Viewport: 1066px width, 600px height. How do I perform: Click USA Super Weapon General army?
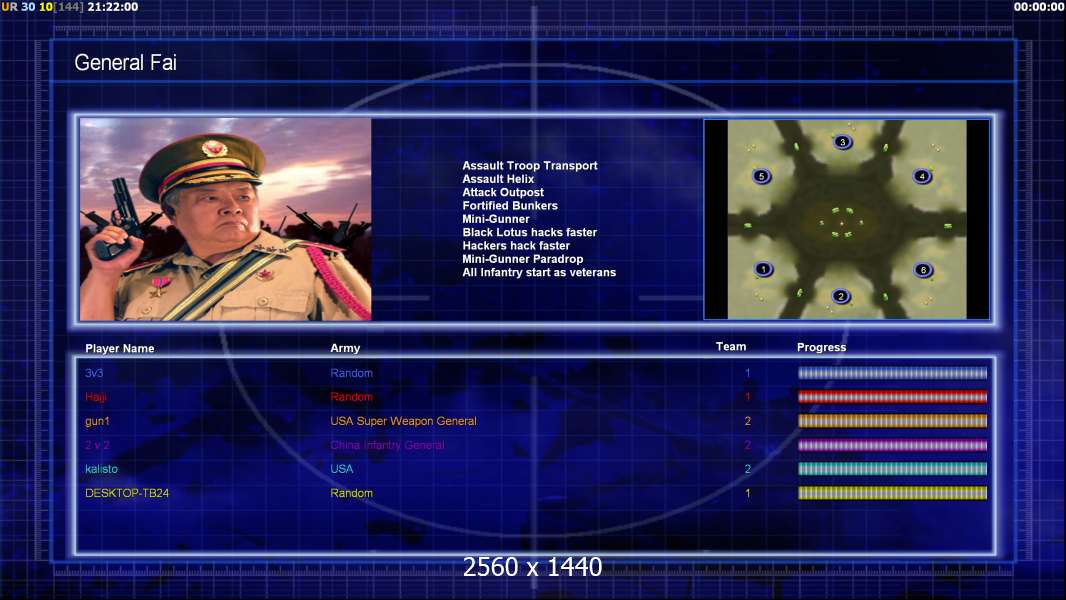[403, 421]
